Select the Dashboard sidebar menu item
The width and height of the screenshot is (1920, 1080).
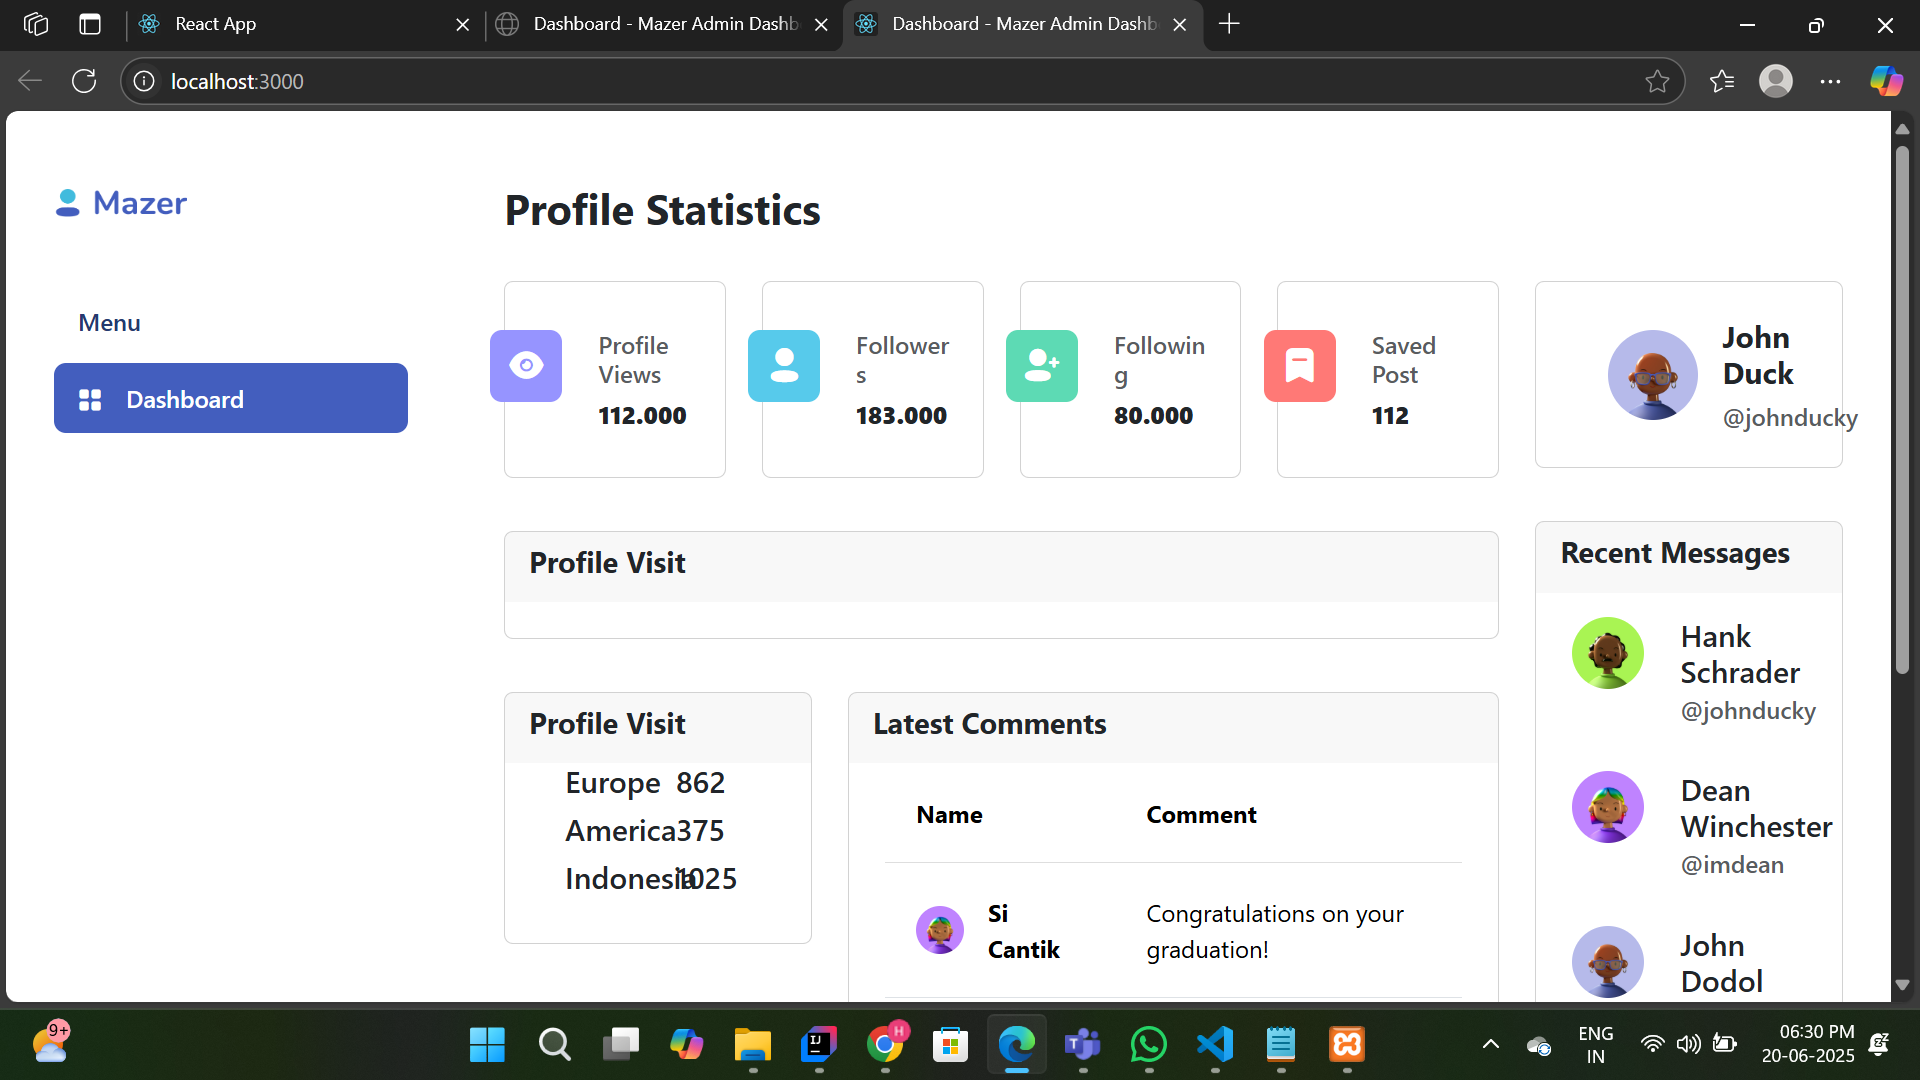(x=231, y=399)
